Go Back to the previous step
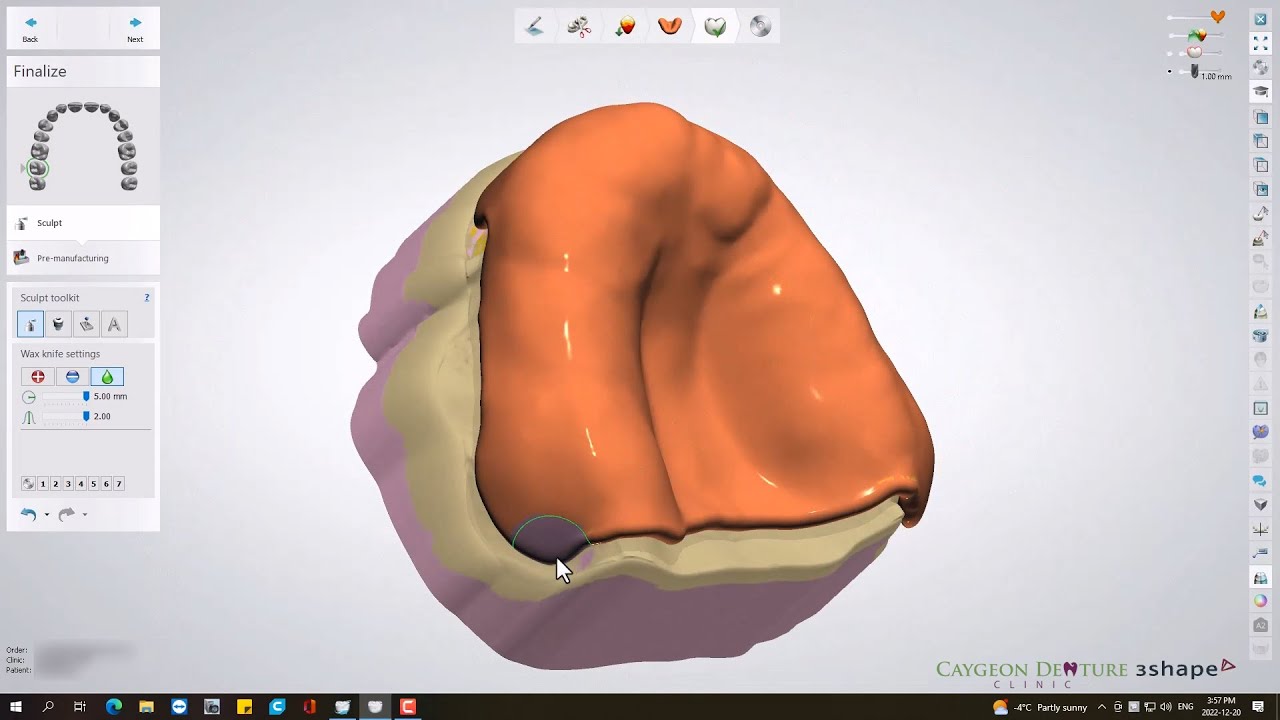Screen dimensions: 1280x720 [x=30, y=29]
